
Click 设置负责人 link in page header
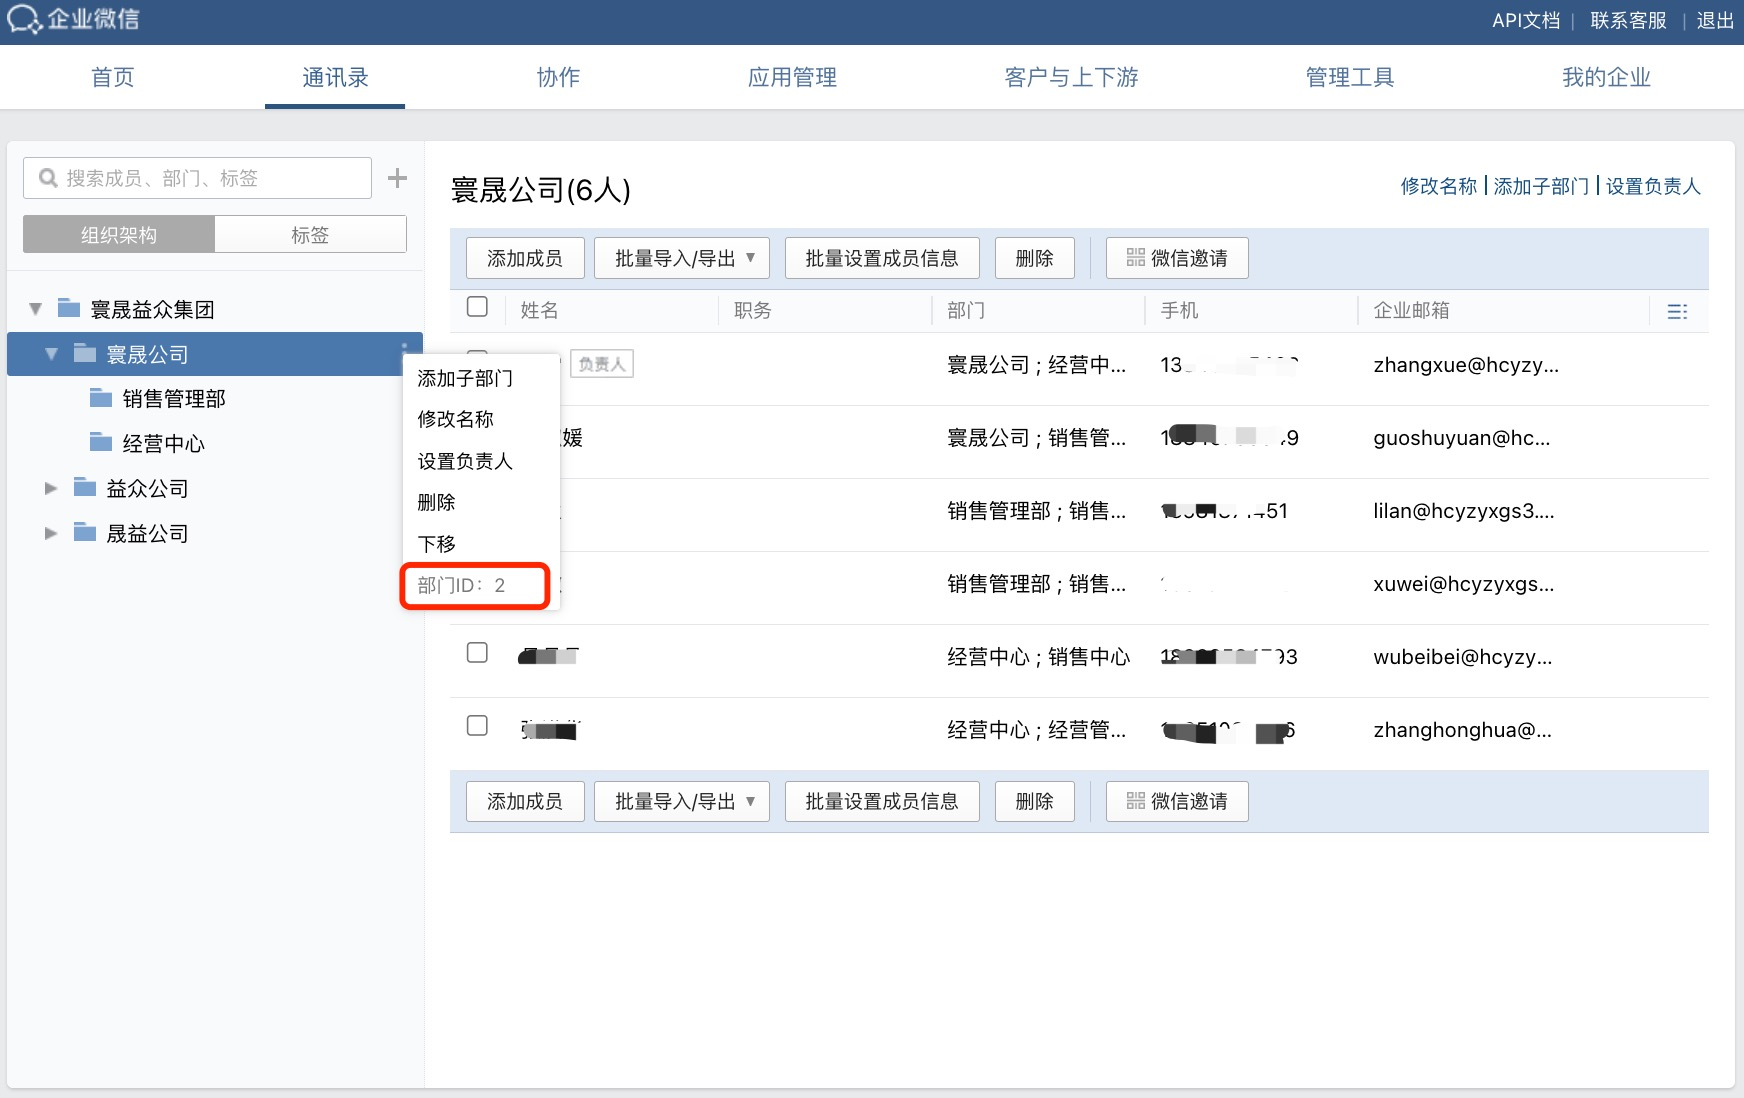pos(1653,186)
